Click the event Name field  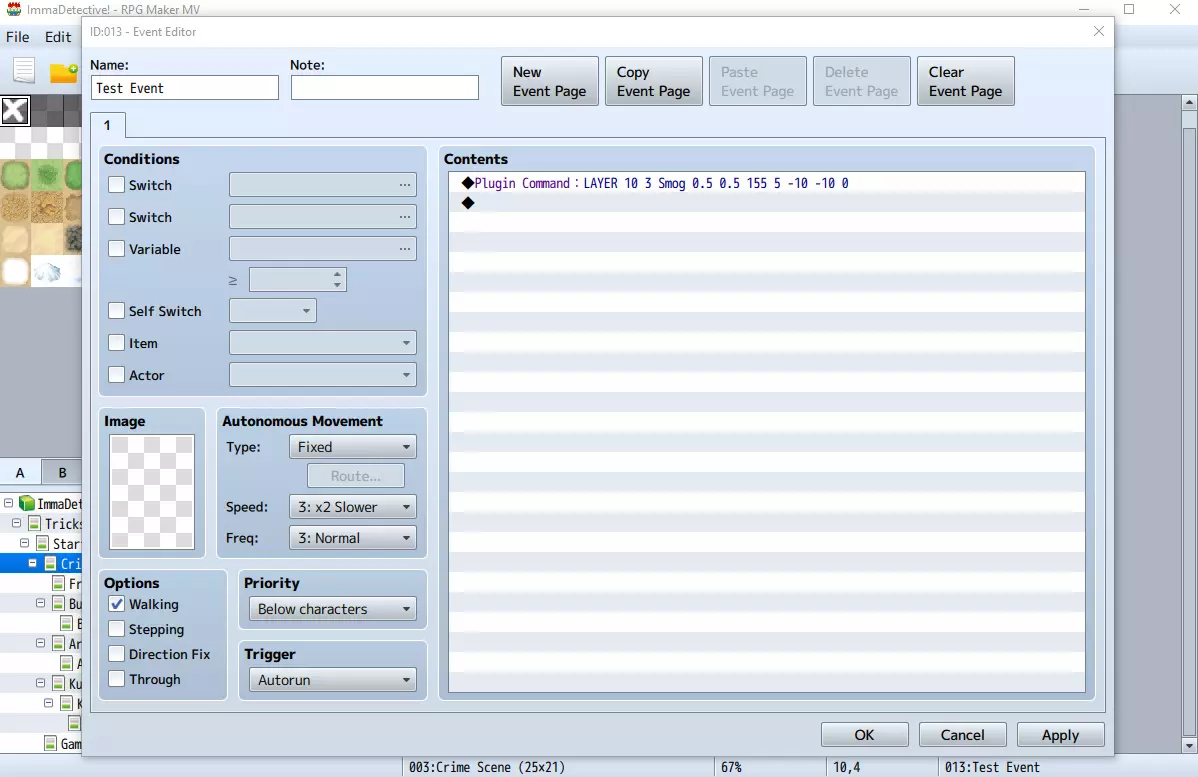coord(185,88)
